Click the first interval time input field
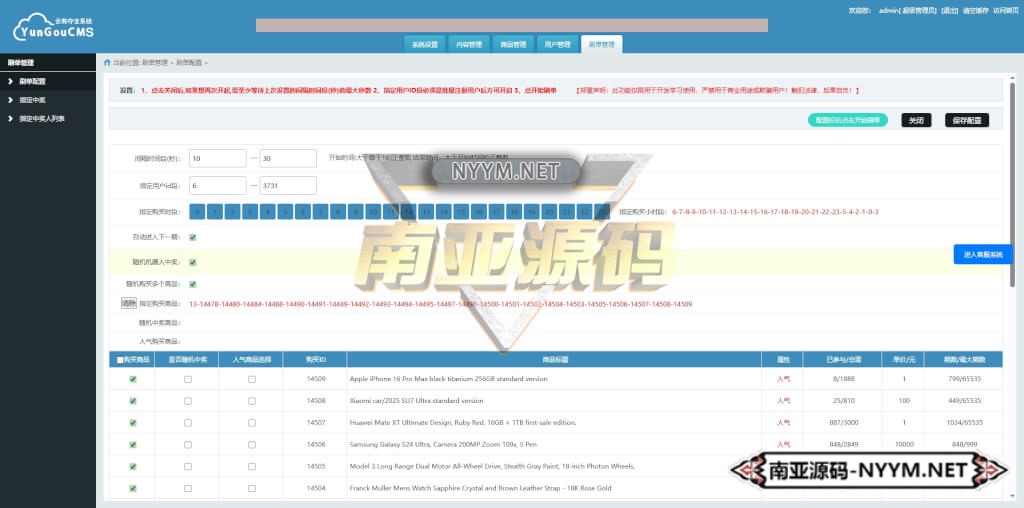The height and width of the screenshot is (508, 1024). coord(217,158)
